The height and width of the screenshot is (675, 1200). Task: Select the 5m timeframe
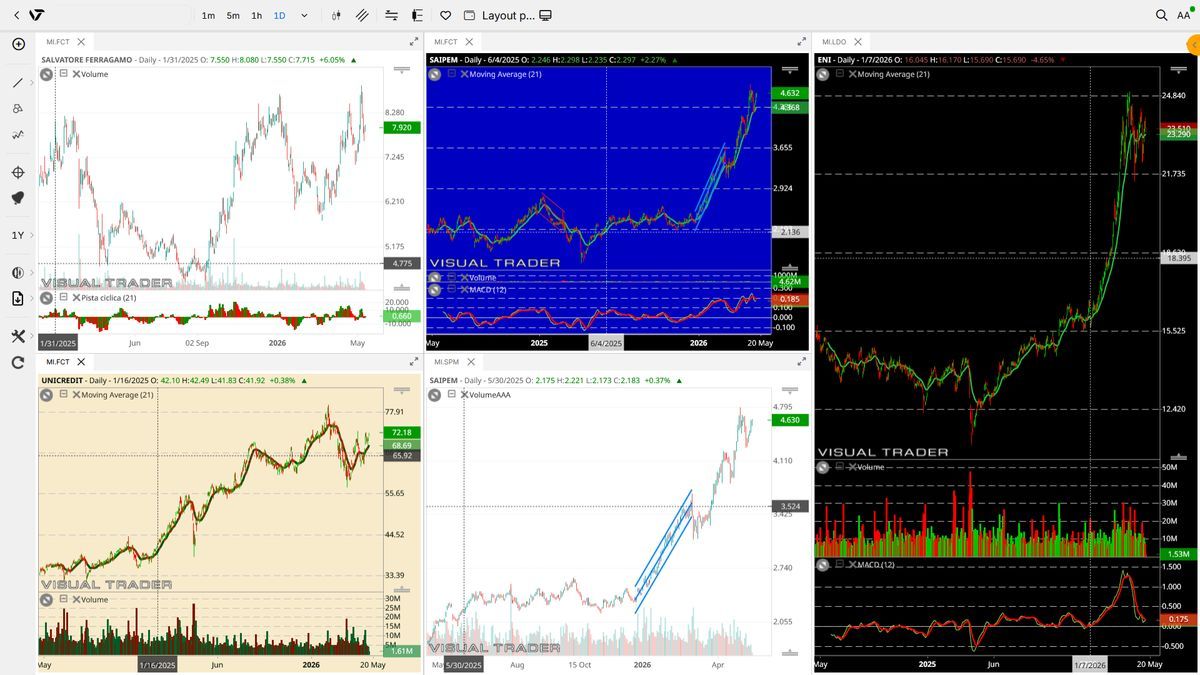click(233, 15)
